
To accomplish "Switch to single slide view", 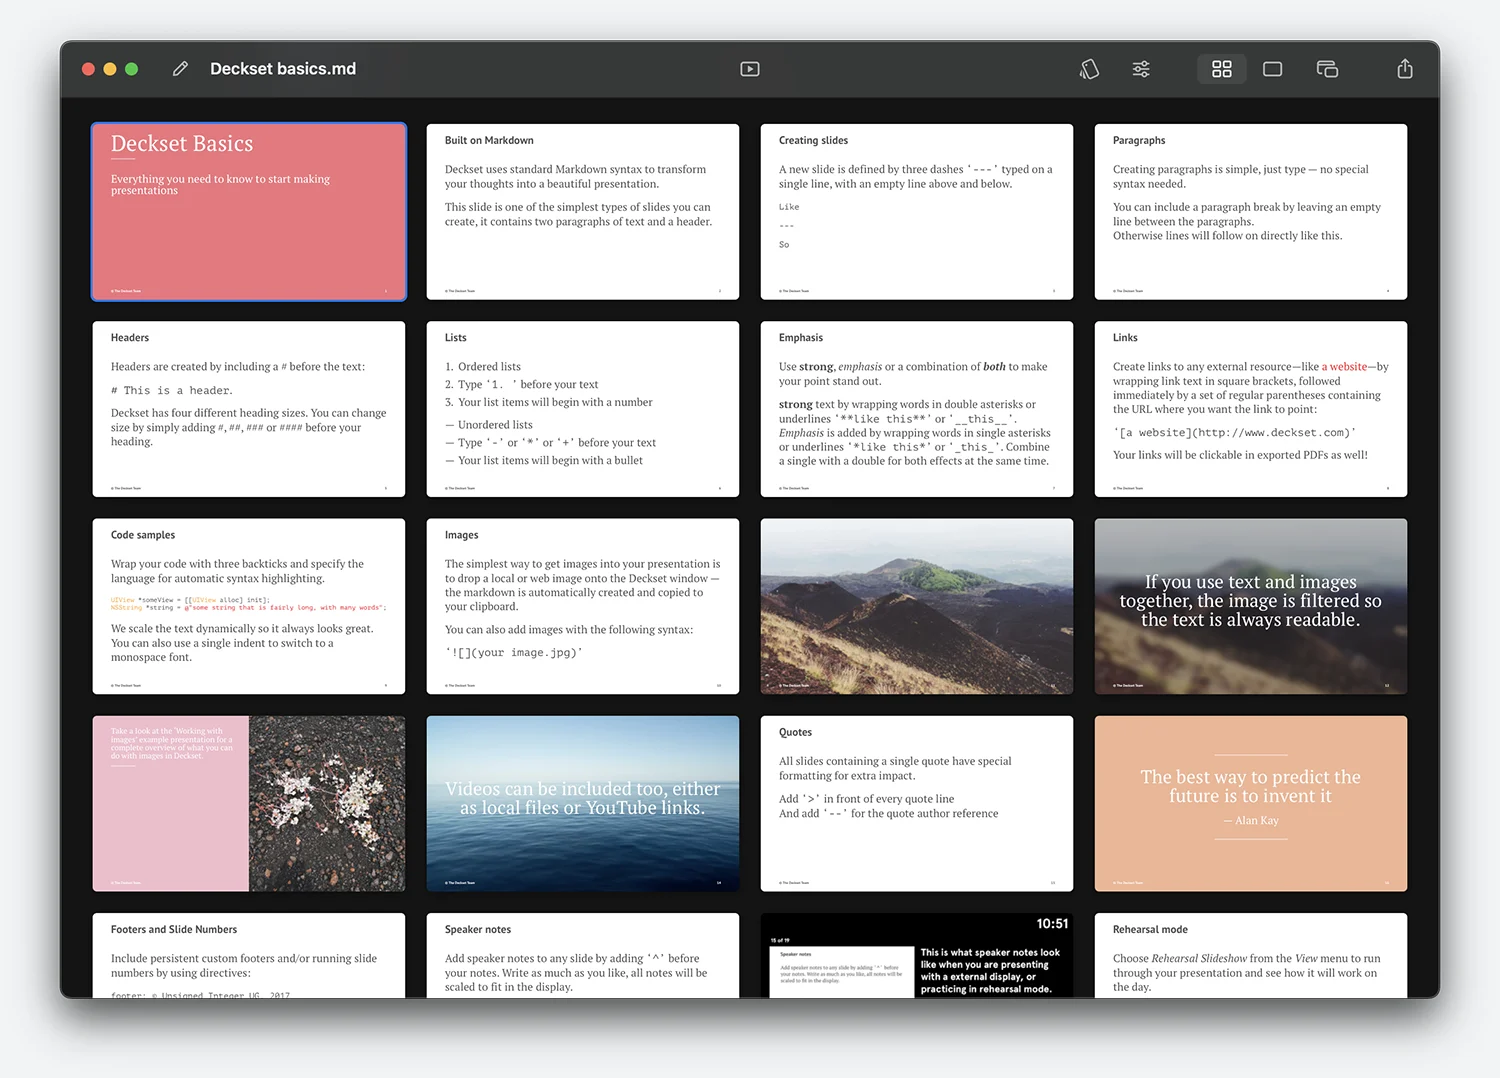I will click(1273, 69).
